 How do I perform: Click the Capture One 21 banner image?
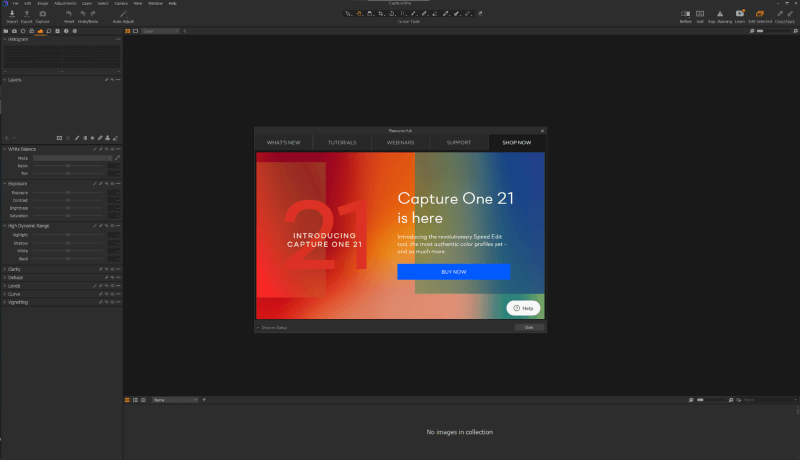pyautogui.click(x=401, y=236)
